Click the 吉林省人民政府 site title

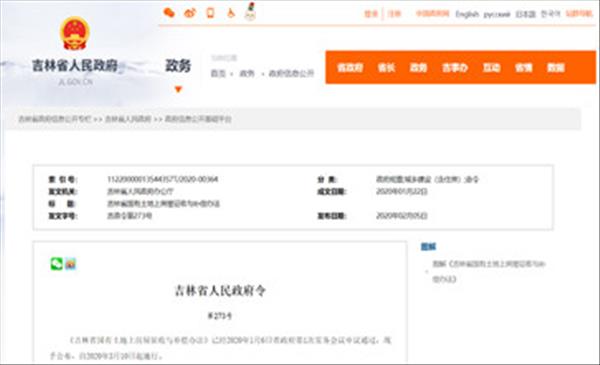tap(75, 65)
